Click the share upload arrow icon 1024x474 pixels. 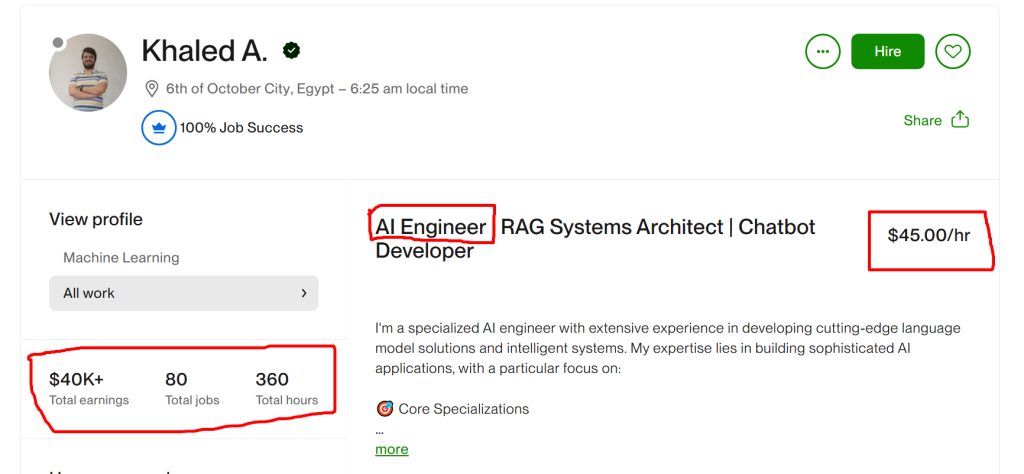pos(960,119)
